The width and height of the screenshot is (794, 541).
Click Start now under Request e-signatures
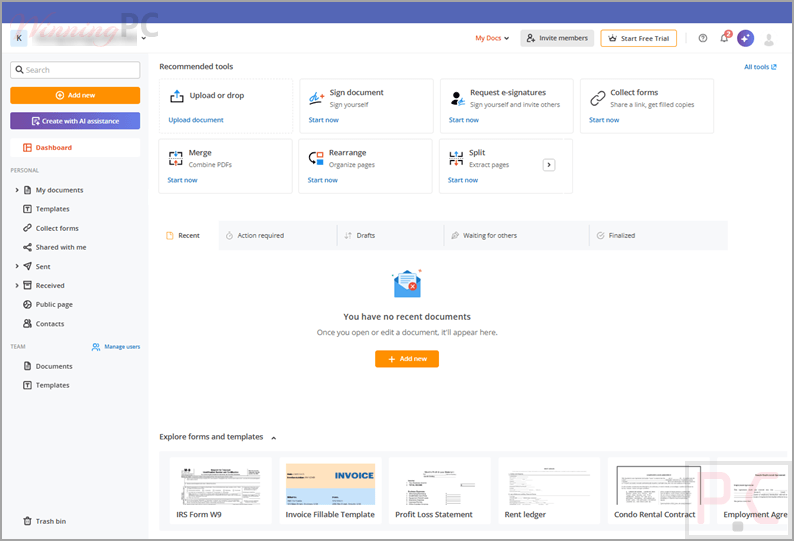[x=463, y=120]
